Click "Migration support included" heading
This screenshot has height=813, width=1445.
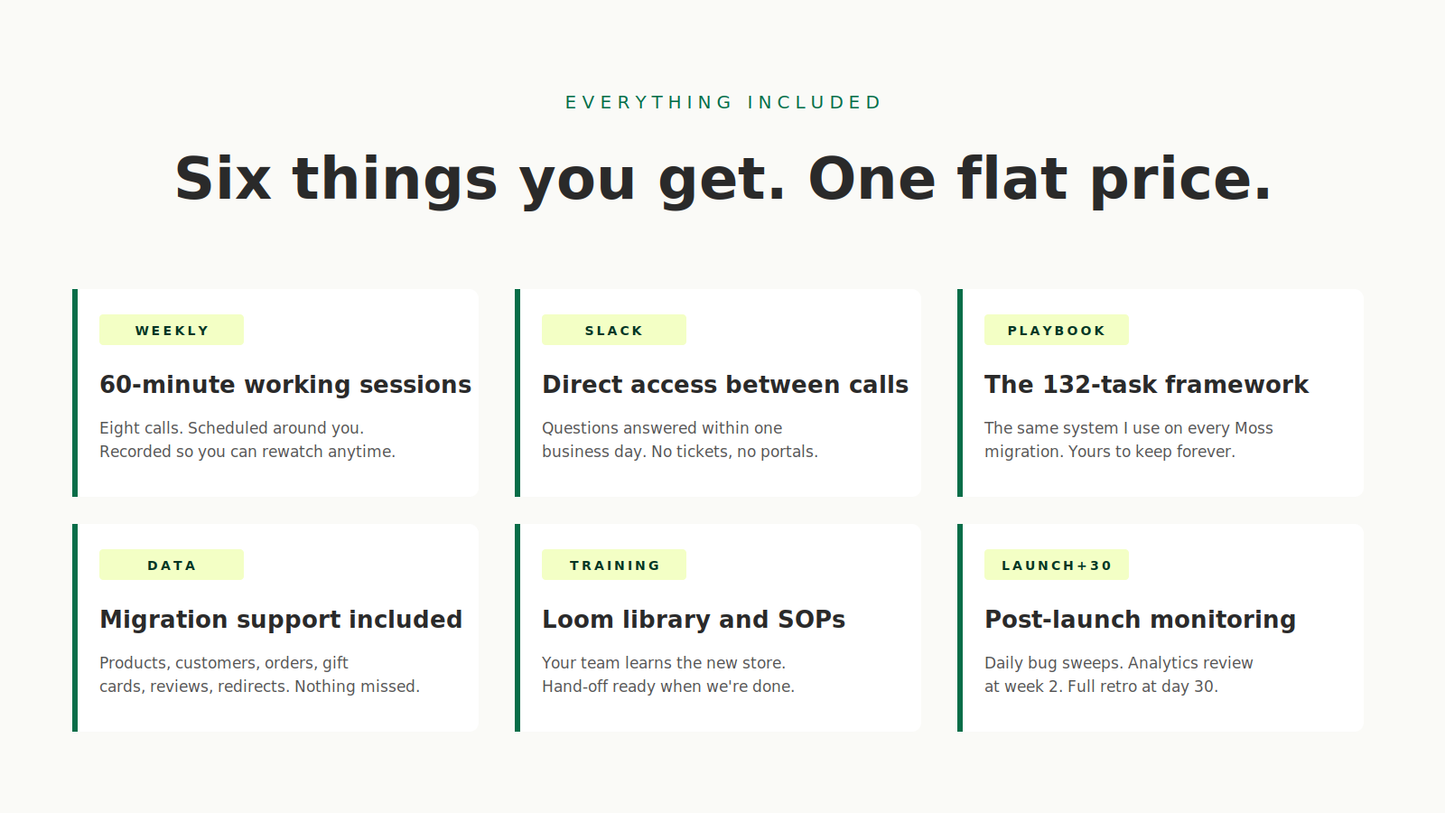click(281, 620)
